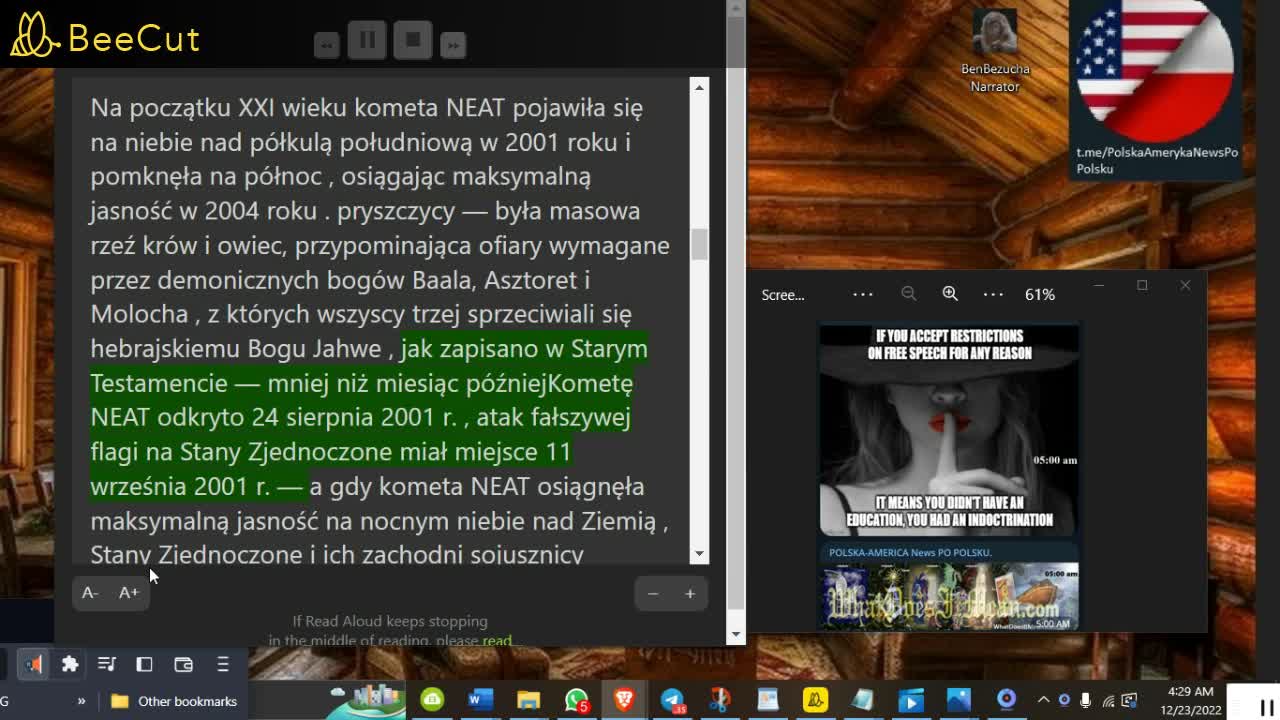Screen dimensions: 1280x720
Task: Expand the system tray hidden icons chevron
Action: pos(1043,700)
